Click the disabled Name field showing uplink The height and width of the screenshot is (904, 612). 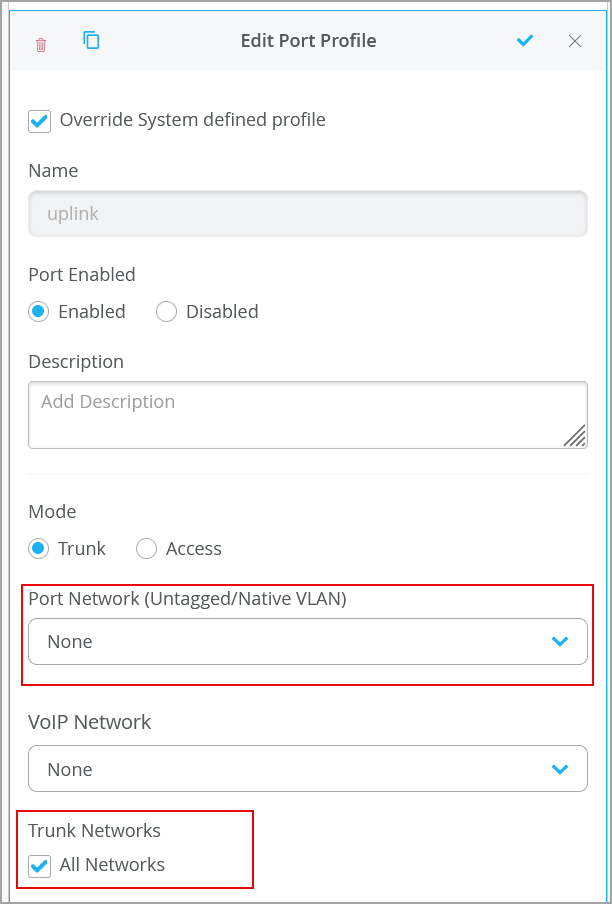307,214
